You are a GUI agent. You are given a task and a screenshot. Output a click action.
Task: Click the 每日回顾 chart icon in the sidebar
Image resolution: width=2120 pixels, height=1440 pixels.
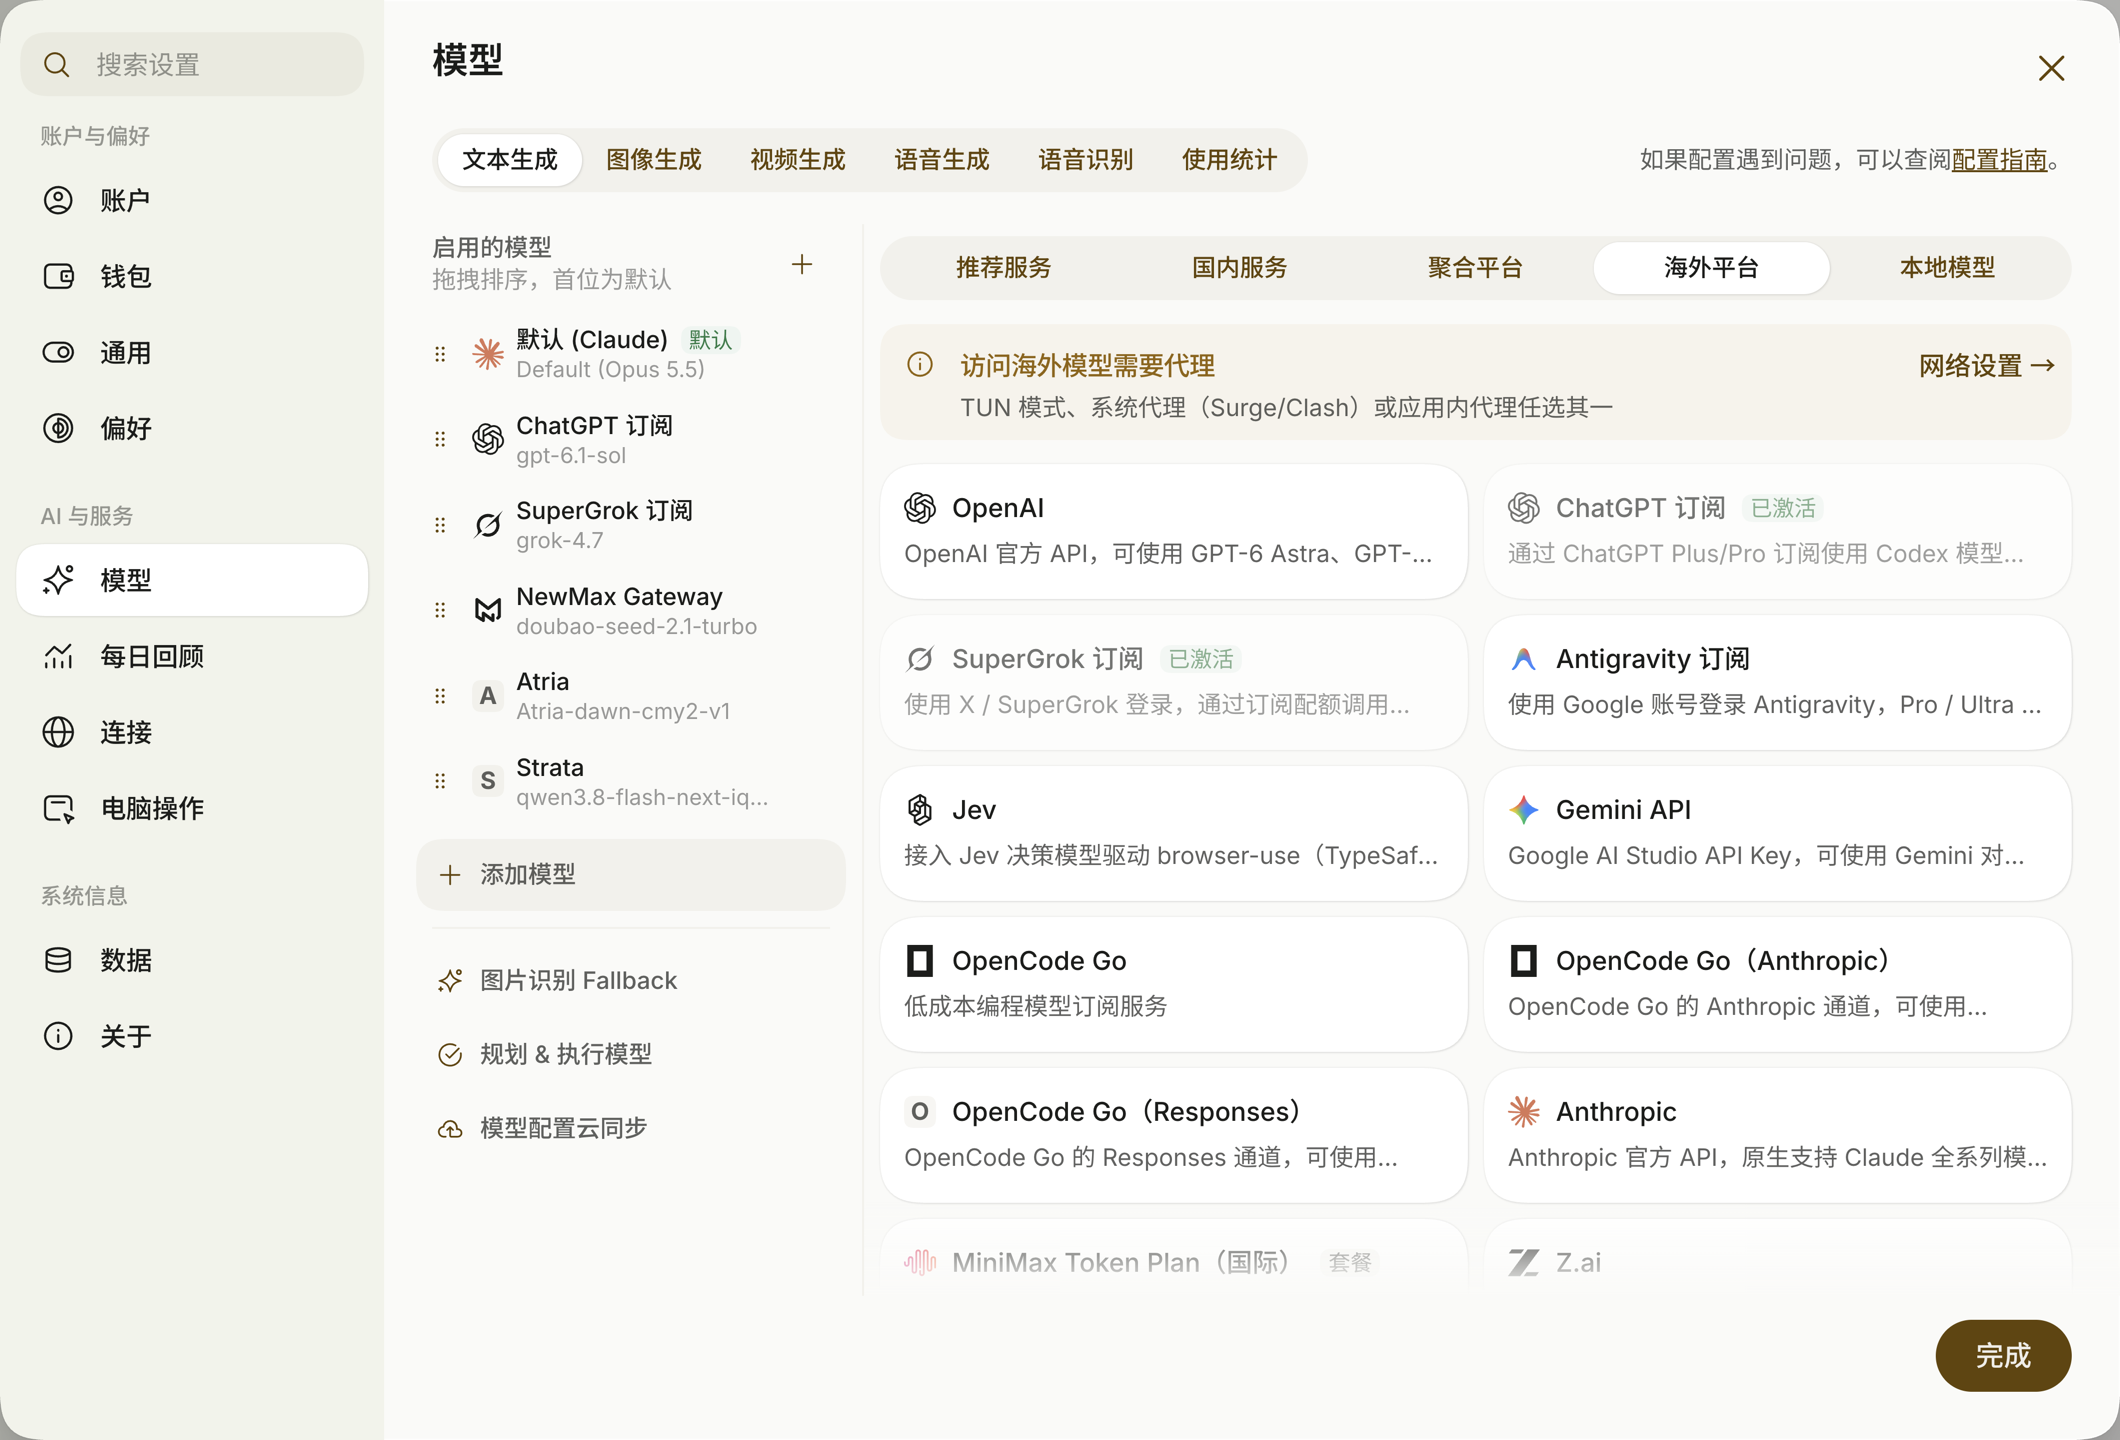58,656
